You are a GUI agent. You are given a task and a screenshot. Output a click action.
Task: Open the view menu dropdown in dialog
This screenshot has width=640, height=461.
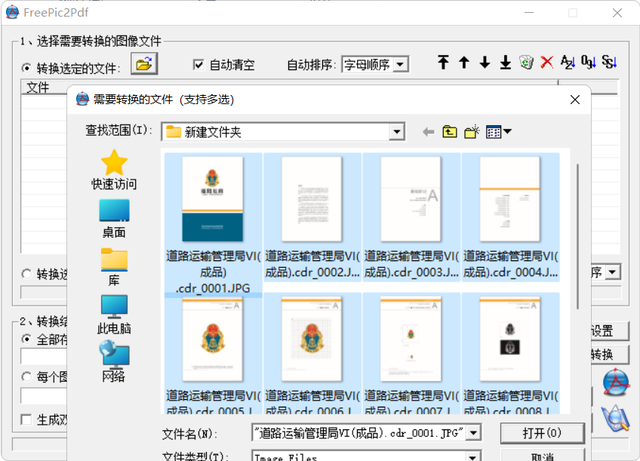point(499,132)
